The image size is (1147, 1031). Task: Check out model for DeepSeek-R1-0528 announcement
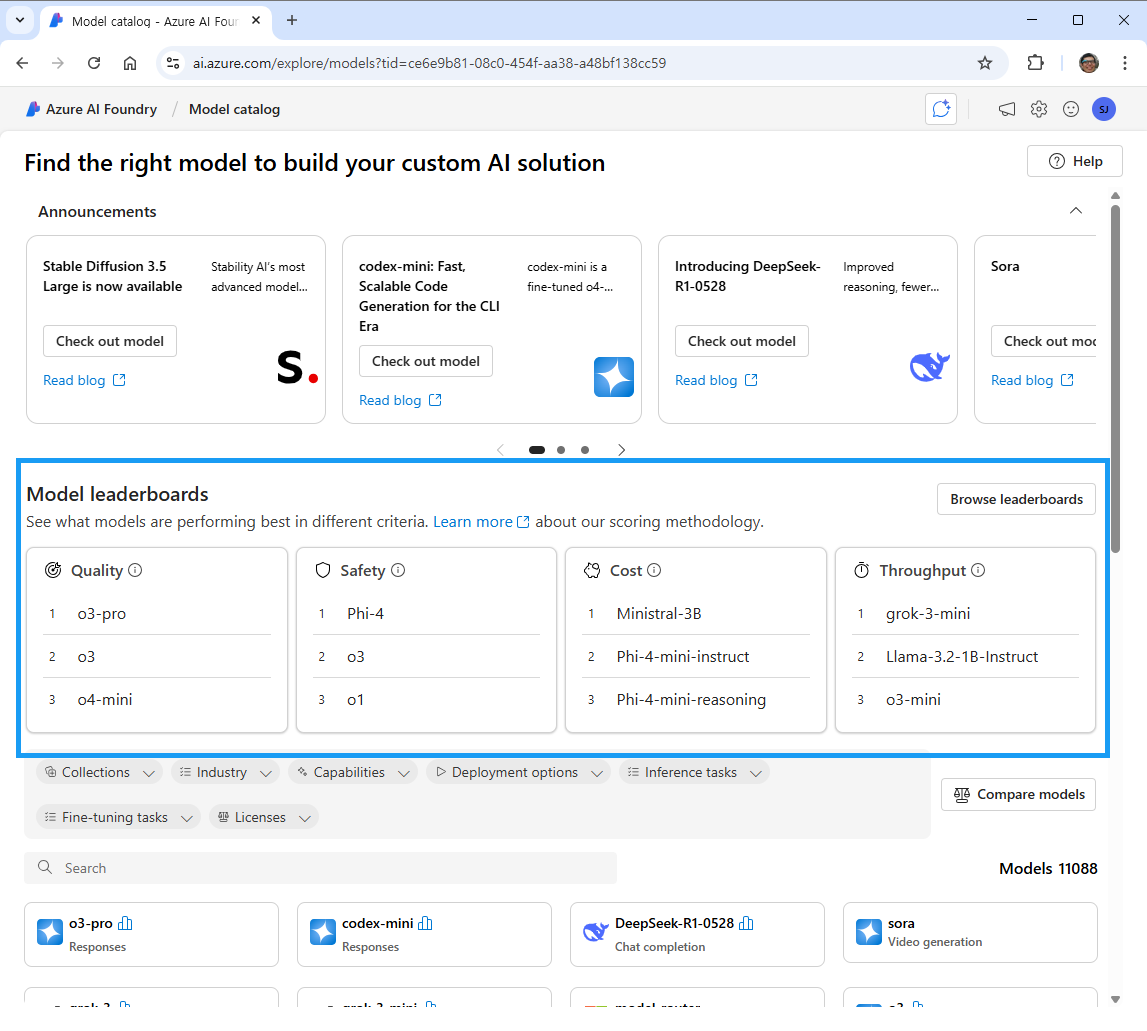pyautogui.click(x=742, y=341)
